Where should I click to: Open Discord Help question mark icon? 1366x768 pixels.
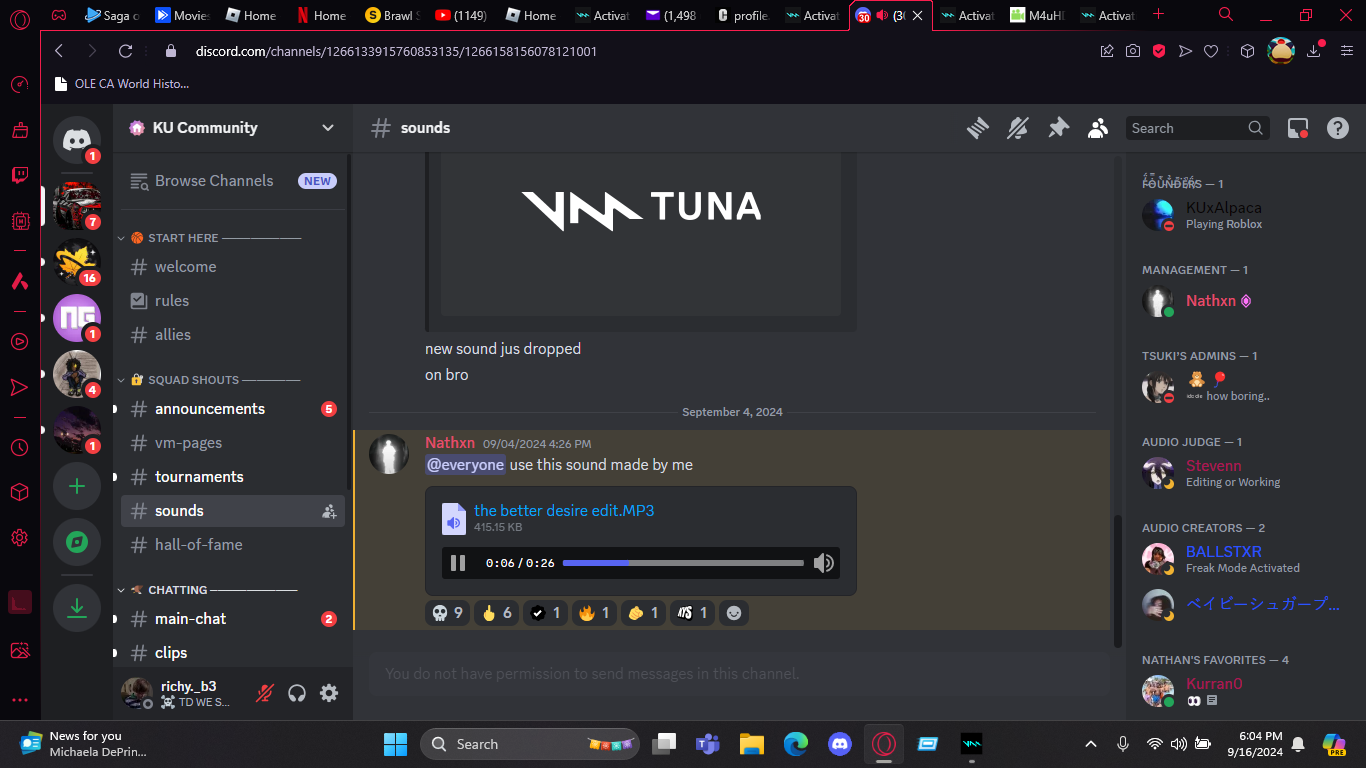1338,128
